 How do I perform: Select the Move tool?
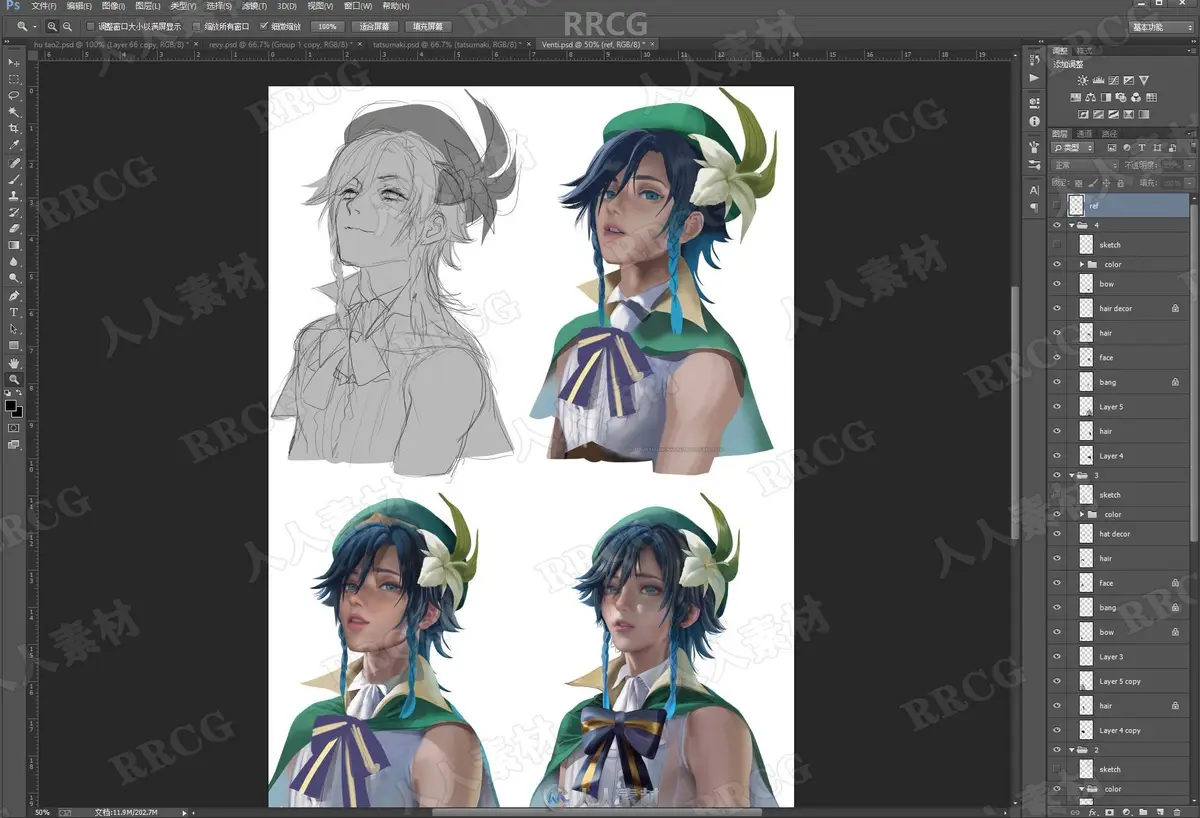point(14,62)
